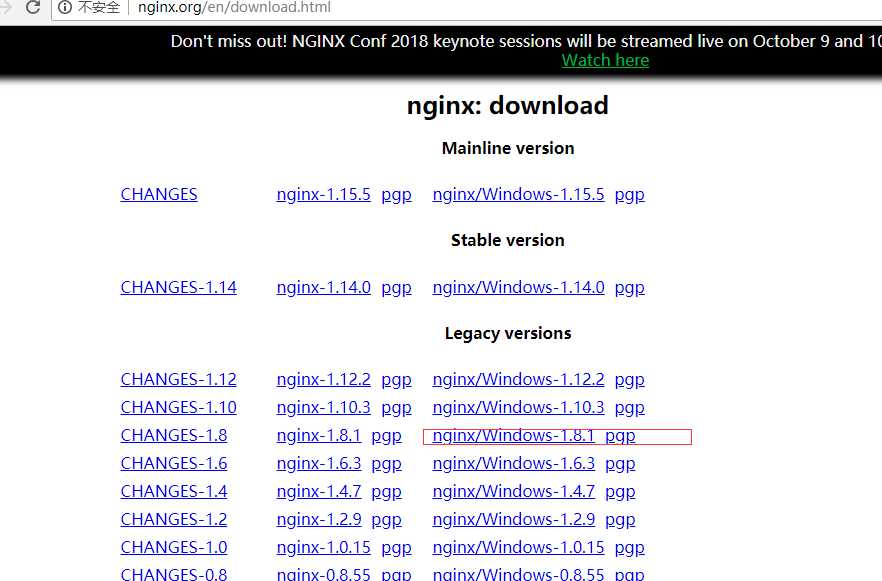This screenshot has width=882, height=581.
Task: Open CHANGES-1.0 link
Action: [x=174, y=547]
